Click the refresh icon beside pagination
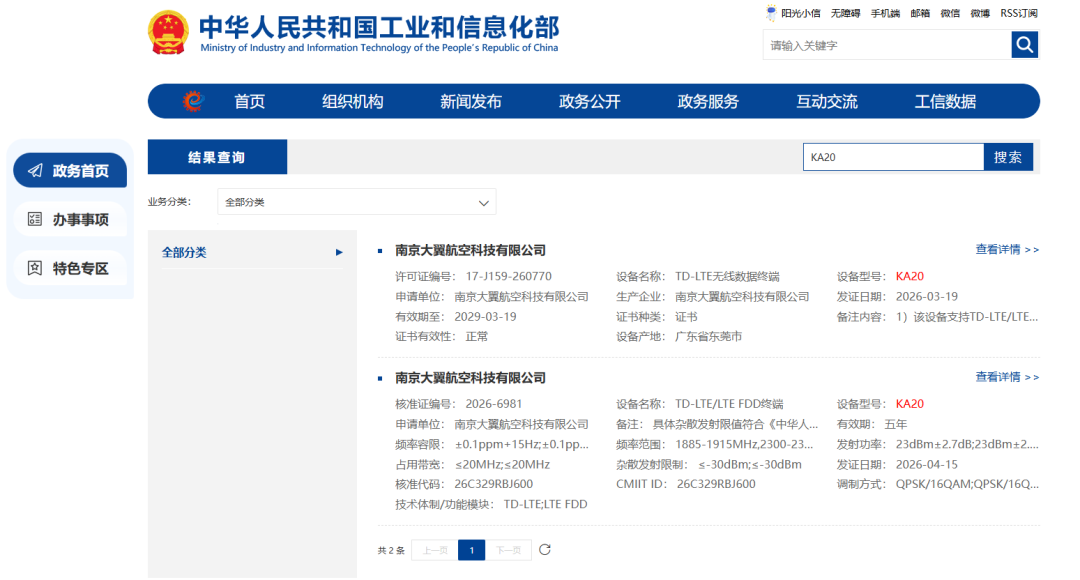 tap(545, 549)
